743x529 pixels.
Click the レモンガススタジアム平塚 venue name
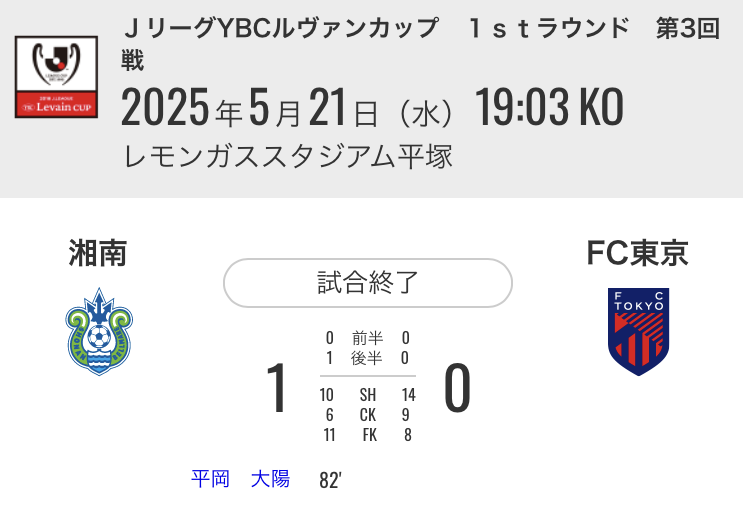[288, 156]
